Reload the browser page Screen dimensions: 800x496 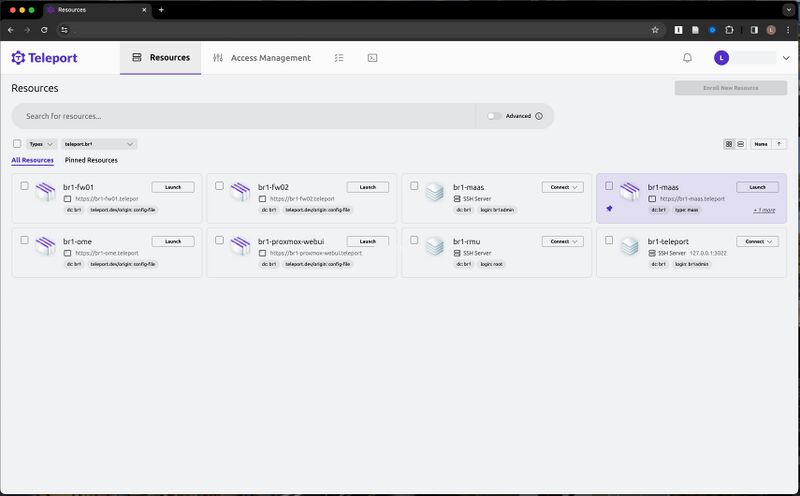point(44,30)
